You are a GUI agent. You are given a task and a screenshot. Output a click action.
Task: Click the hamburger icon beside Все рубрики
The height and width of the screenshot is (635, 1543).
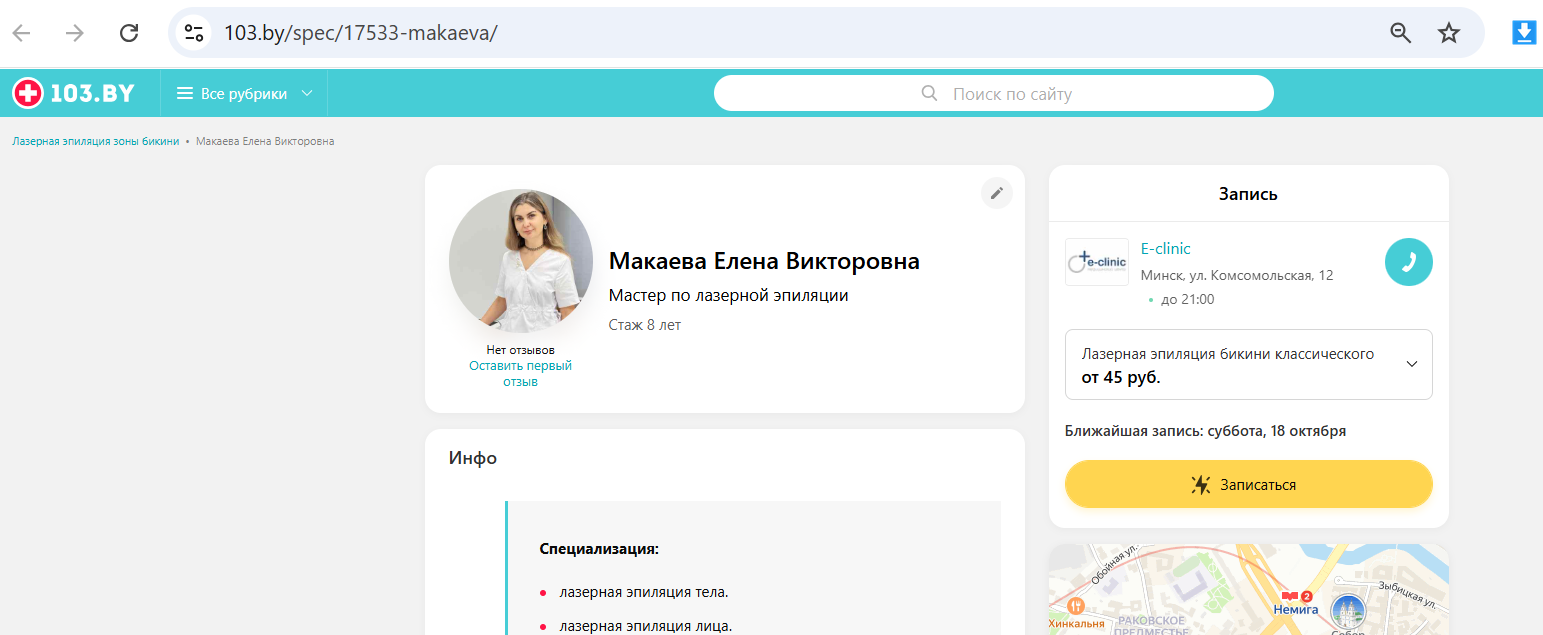pyautogui.click(x=184, y=94)
